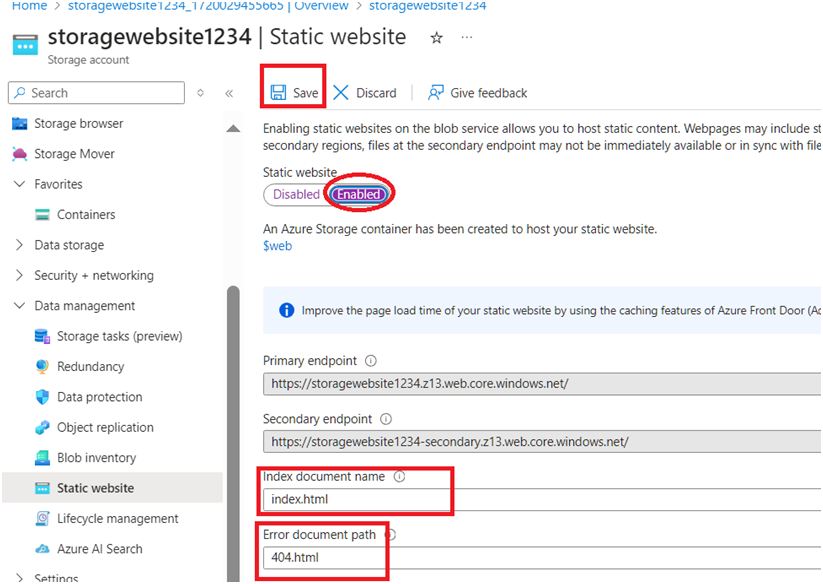This screenshot has height=584, width=823.
Task: Click the Save disk icon
Action: (278, 93)
